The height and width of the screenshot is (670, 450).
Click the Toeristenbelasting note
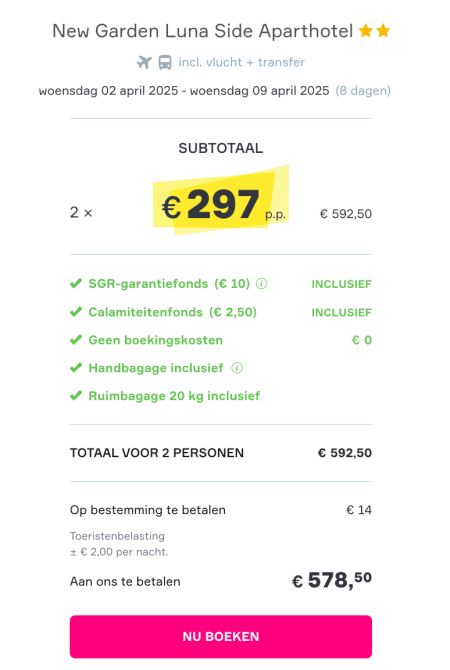tap(119, 544)
